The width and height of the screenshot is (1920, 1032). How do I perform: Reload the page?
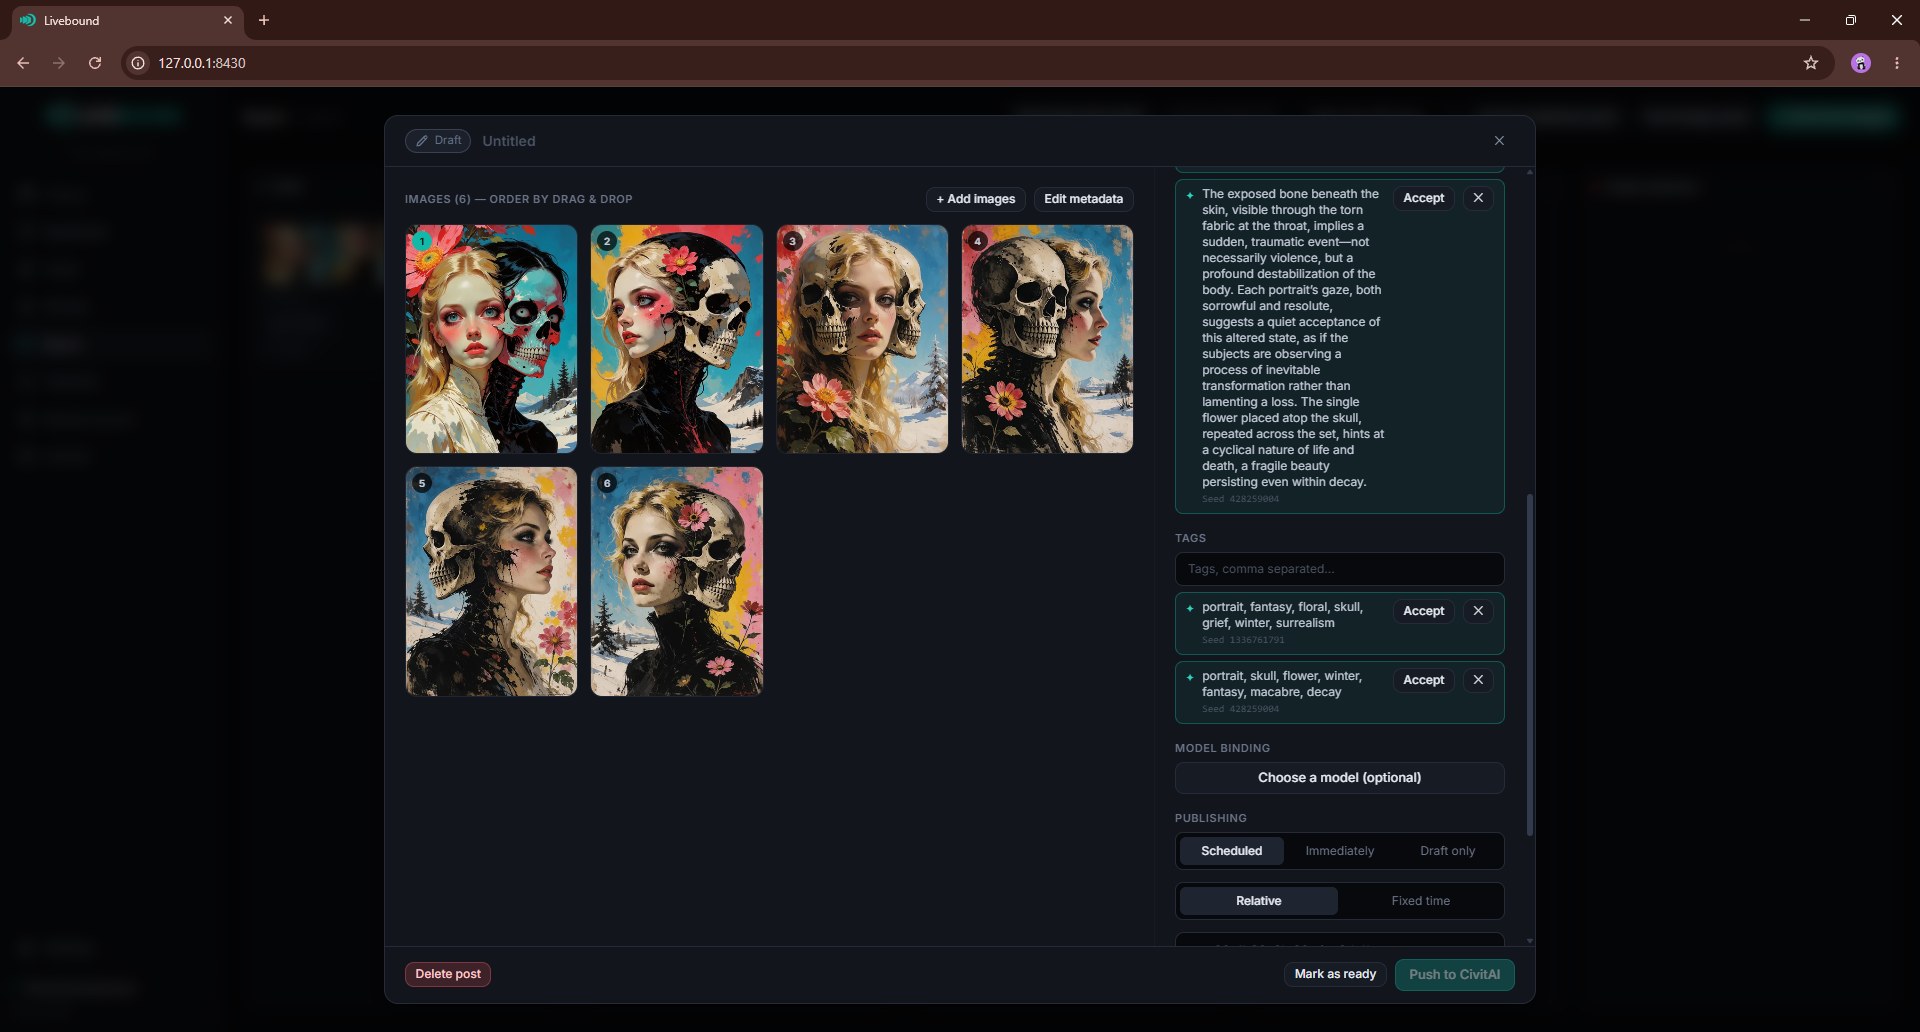(x=95, y=63)
